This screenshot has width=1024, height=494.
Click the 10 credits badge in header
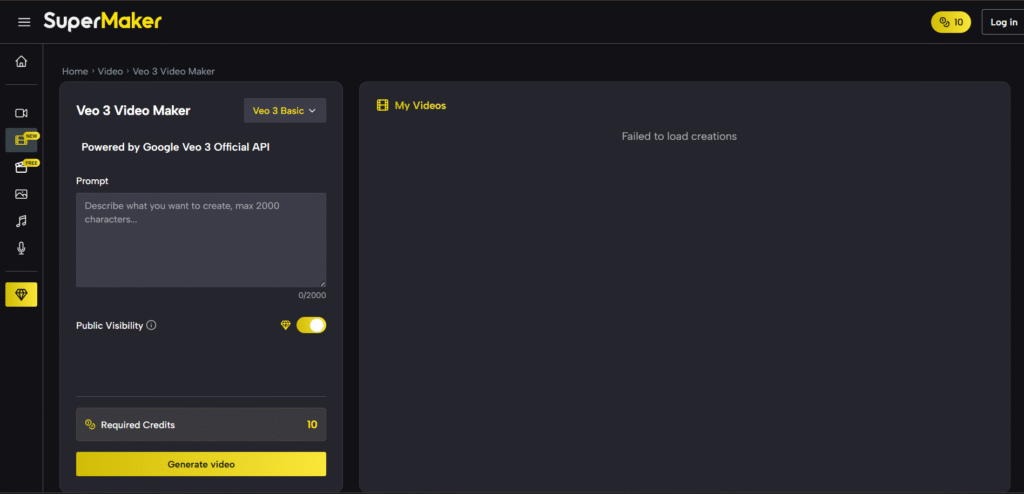[x=950, y=22]
